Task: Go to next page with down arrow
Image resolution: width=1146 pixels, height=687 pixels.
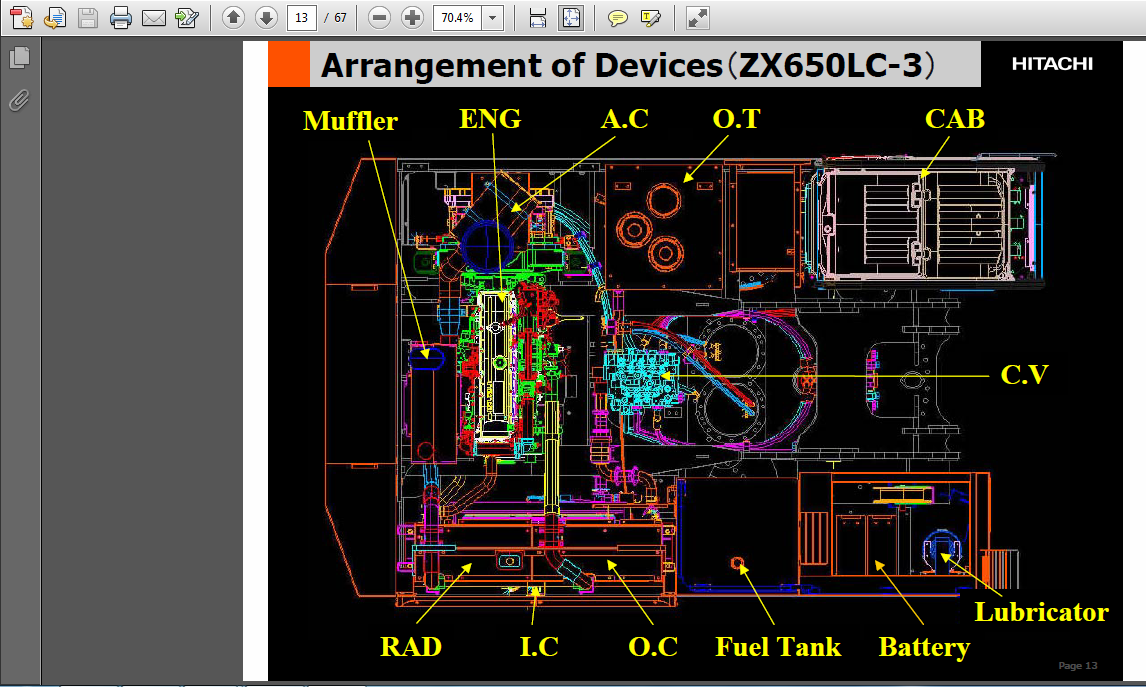Action: pyautogui.click(x=266, y=17)
